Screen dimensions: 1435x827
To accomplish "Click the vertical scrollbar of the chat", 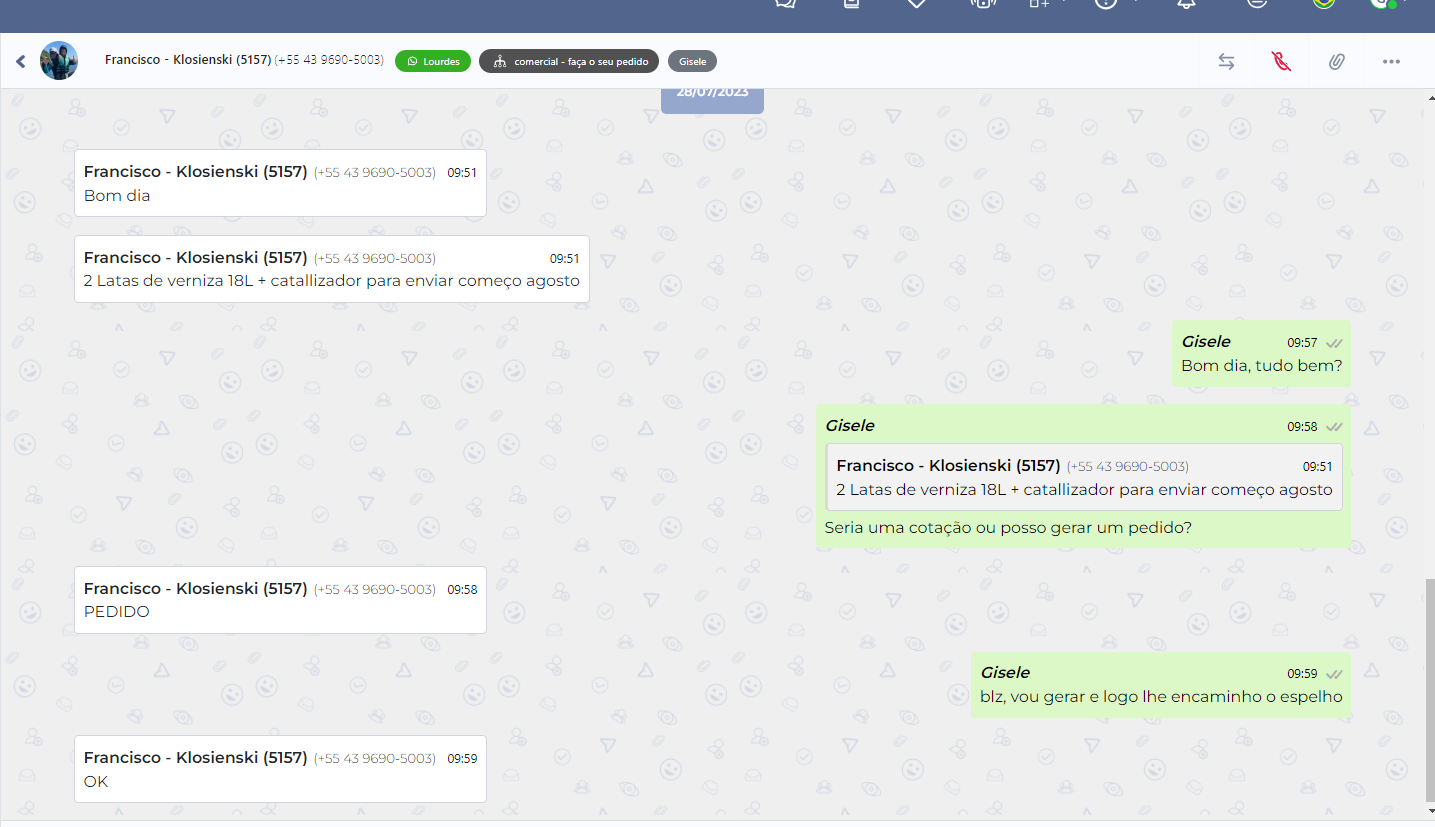I will click(x=1429, y=688).
